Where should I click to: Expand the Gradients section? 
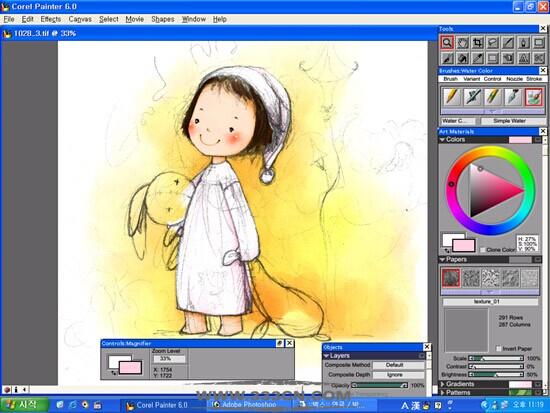pos(443,384)
